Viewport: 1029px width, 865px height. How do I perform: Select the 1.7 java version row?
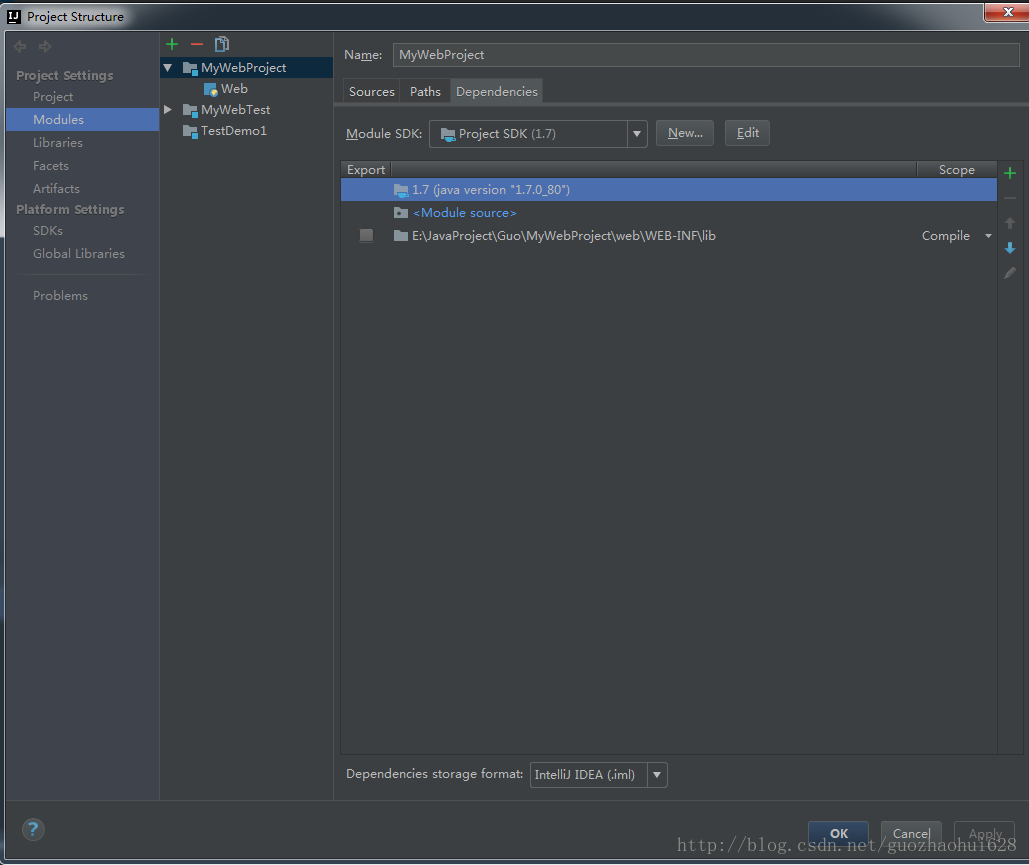[669, 190]
